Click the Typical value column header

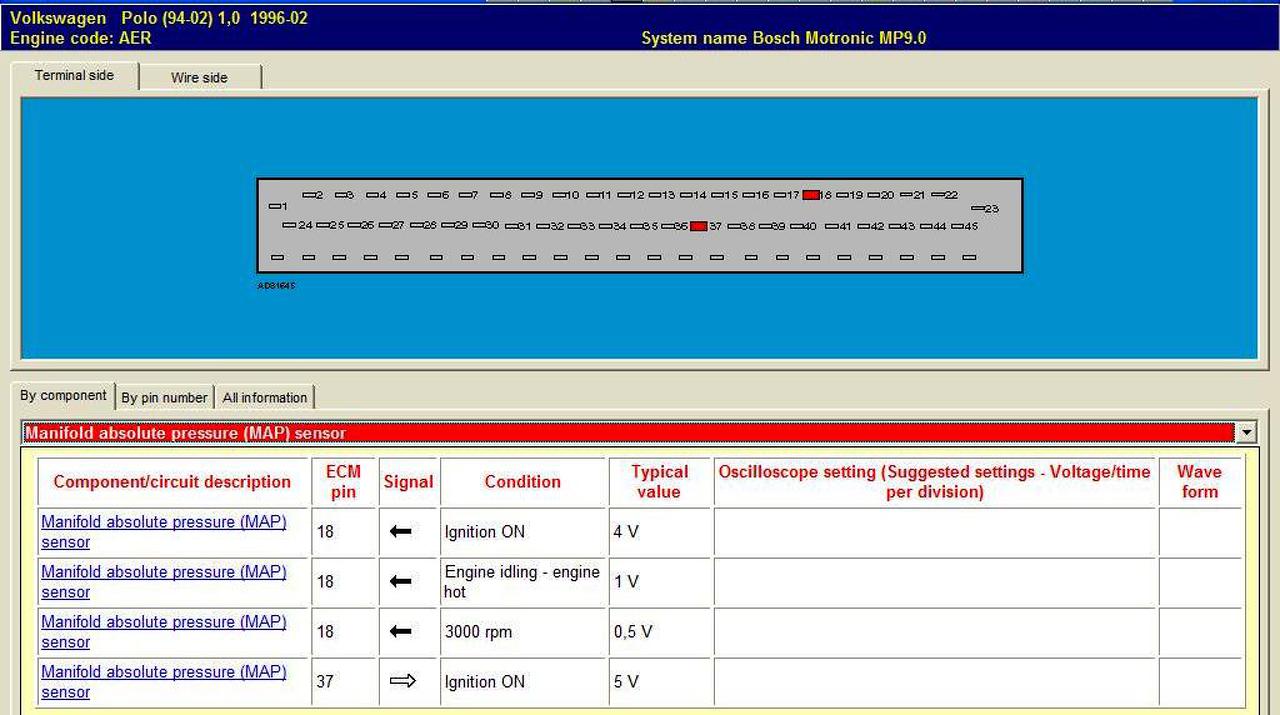660,482
